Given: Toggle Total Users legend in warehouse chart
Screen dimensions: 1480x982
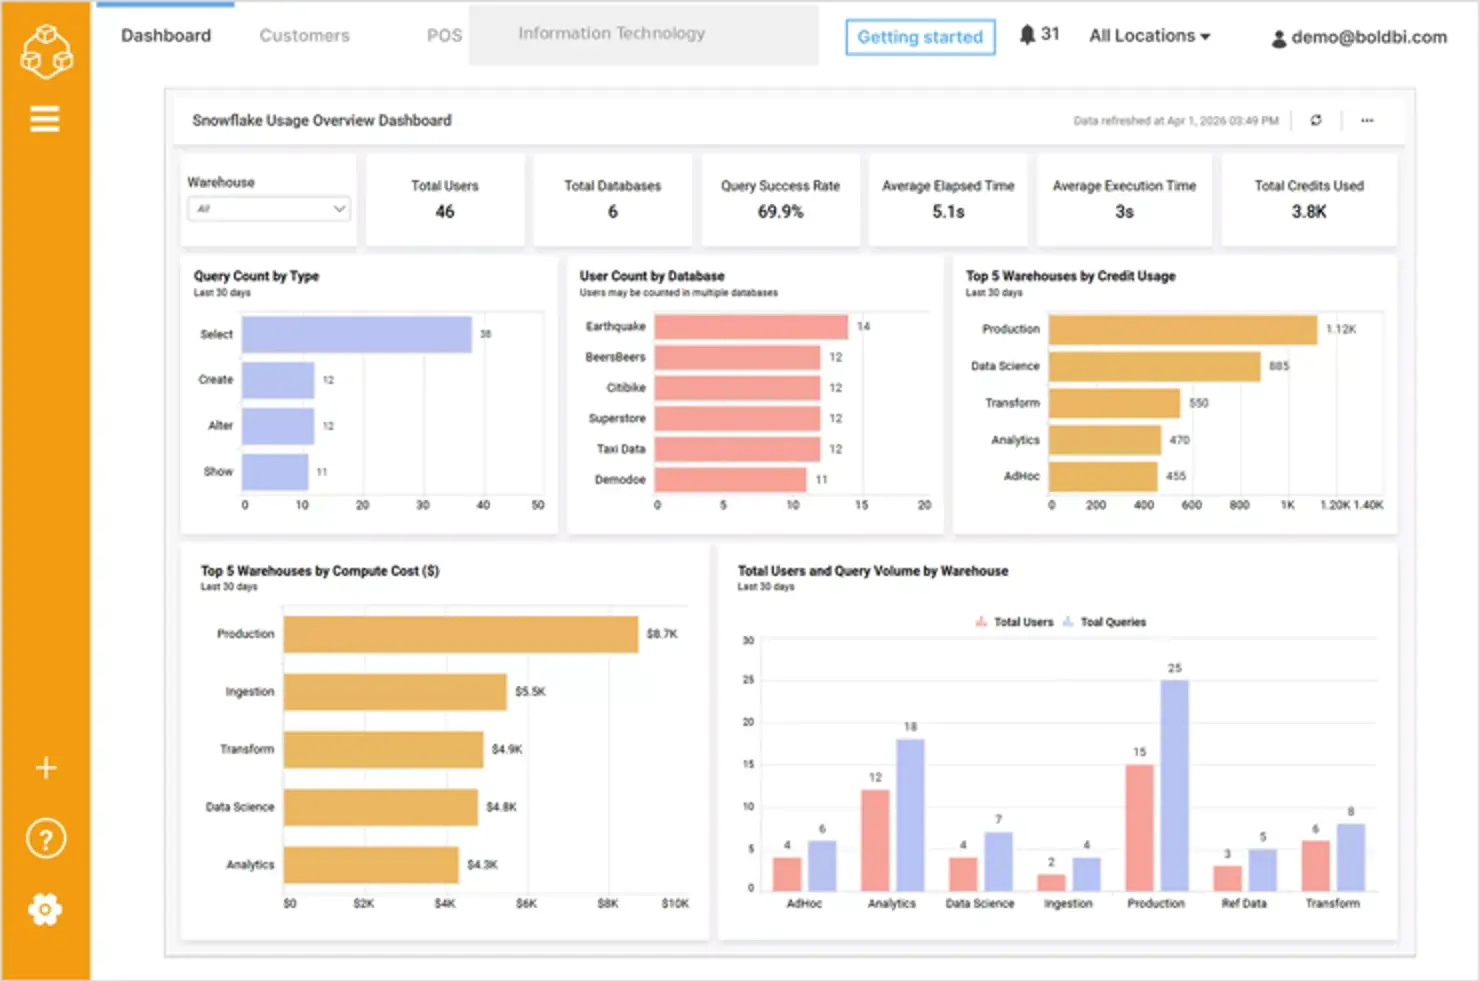Looking at the screenshot, I should [x=1014, y=622].
